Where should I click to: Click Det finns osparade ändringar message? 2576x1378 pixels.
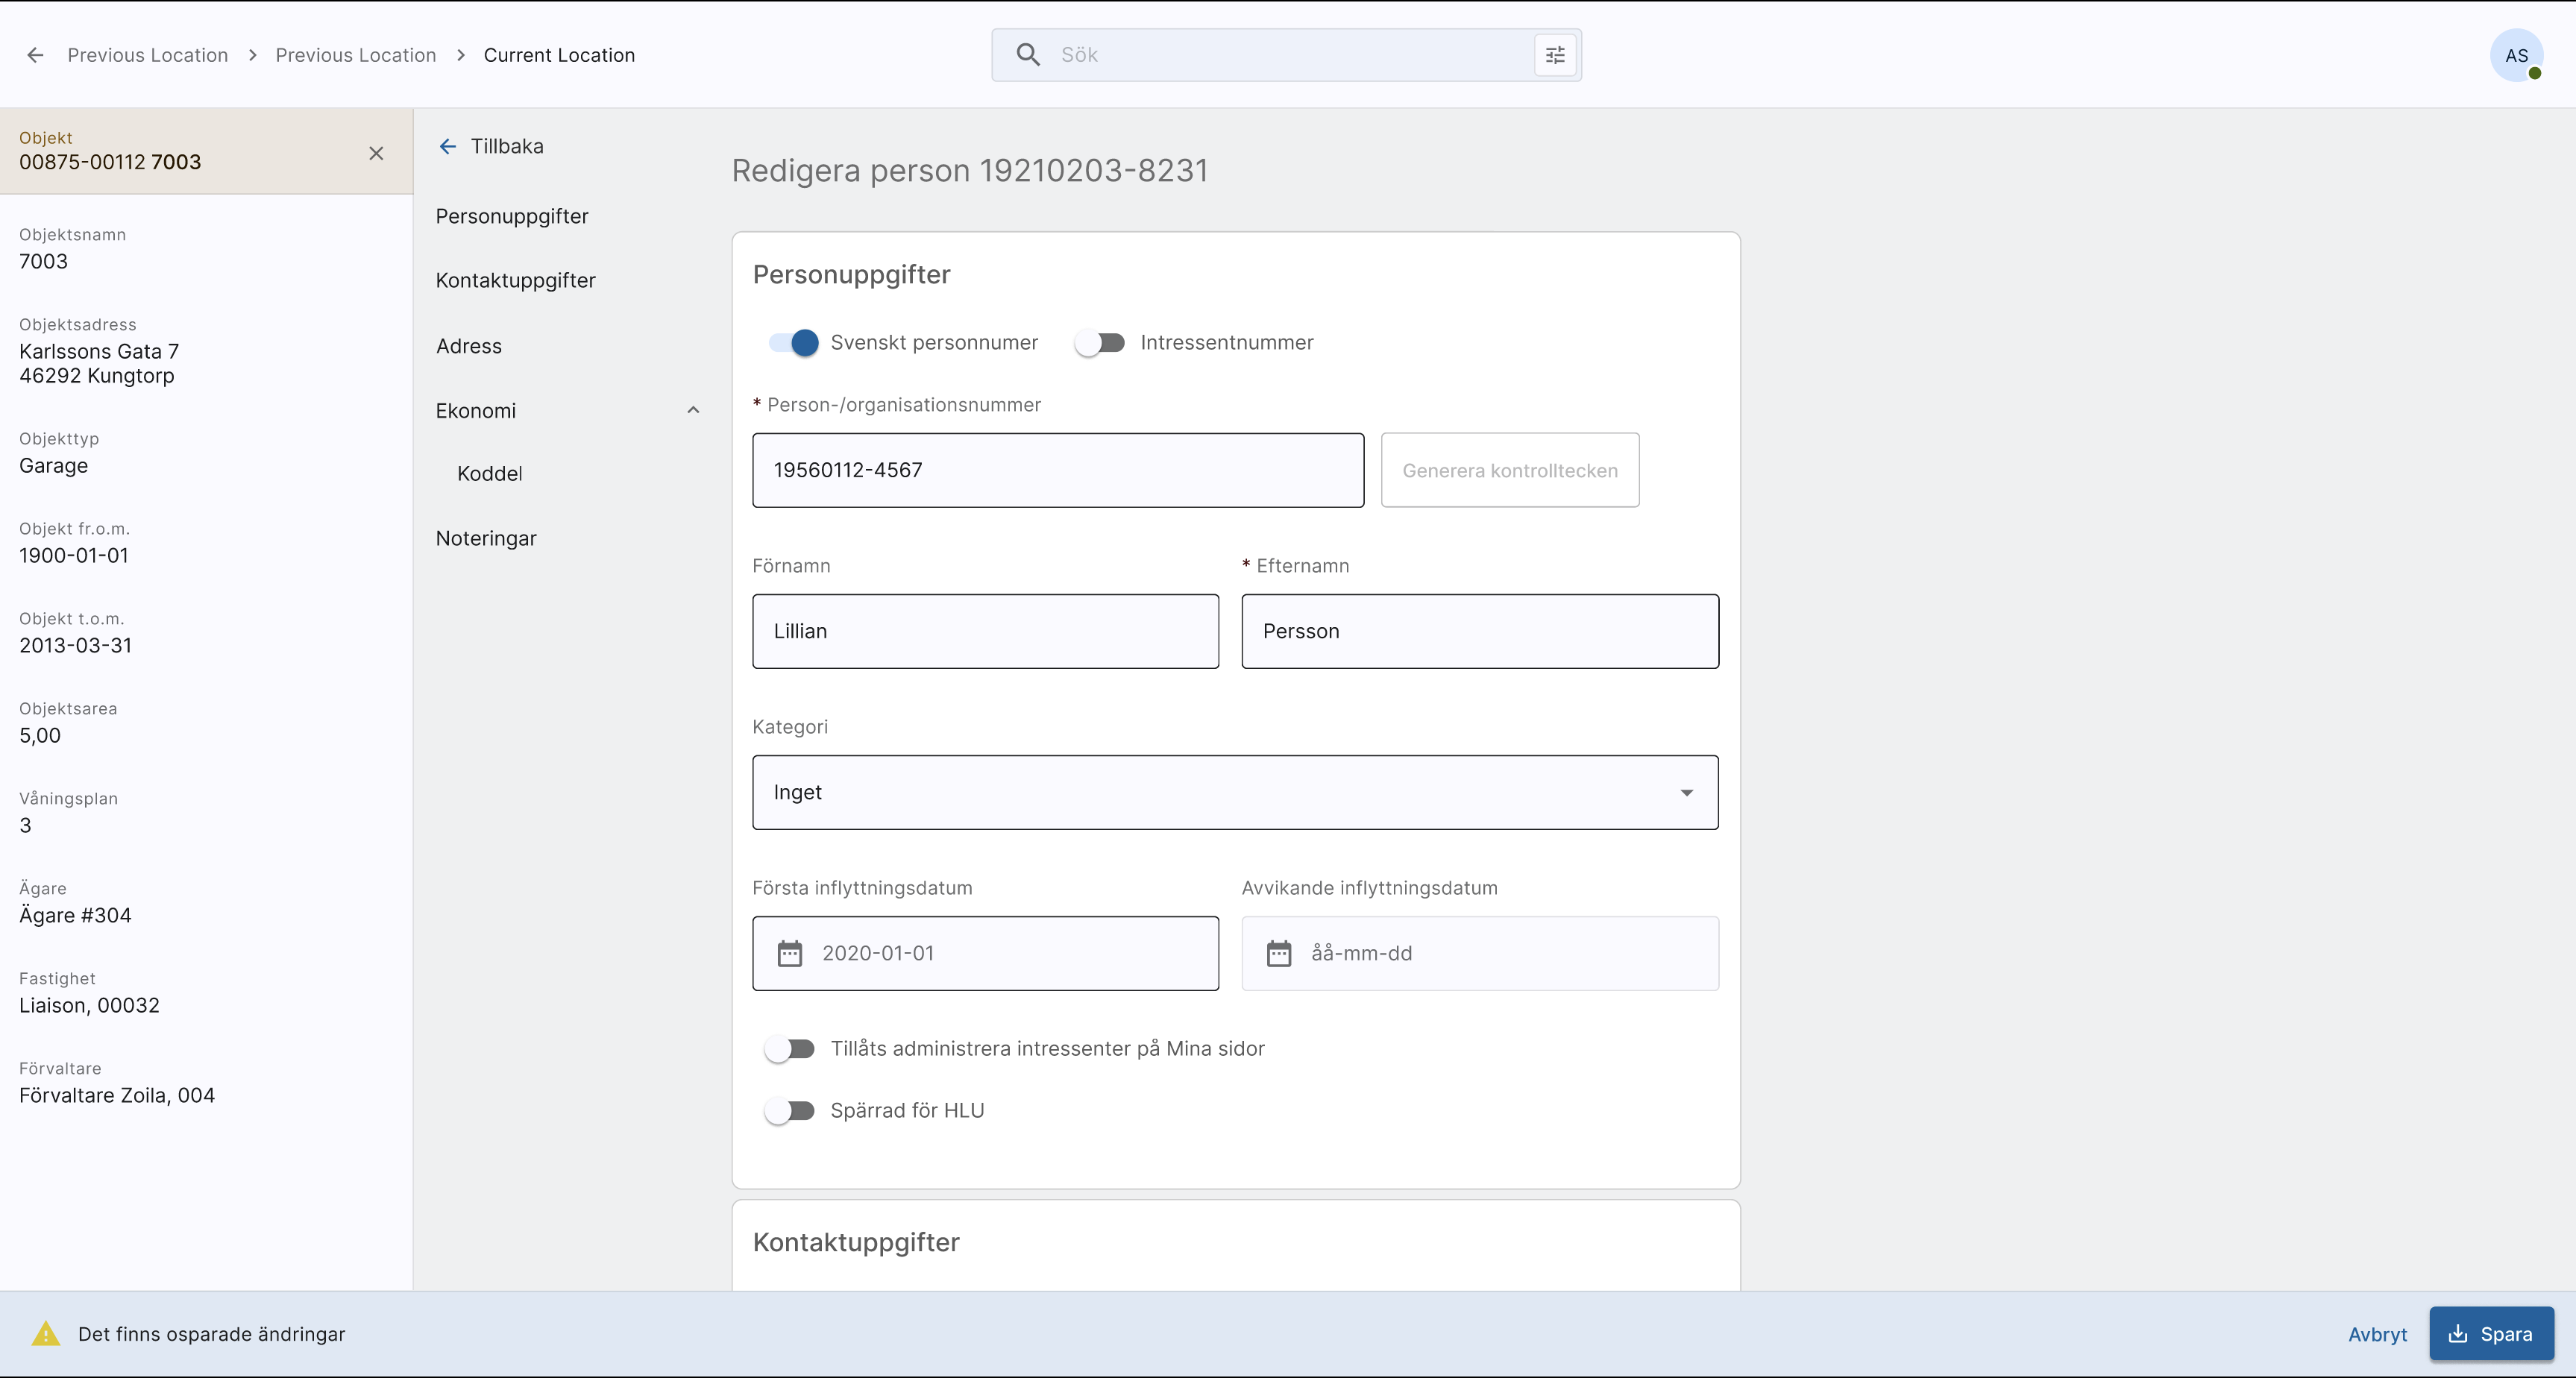(211, 1334)
